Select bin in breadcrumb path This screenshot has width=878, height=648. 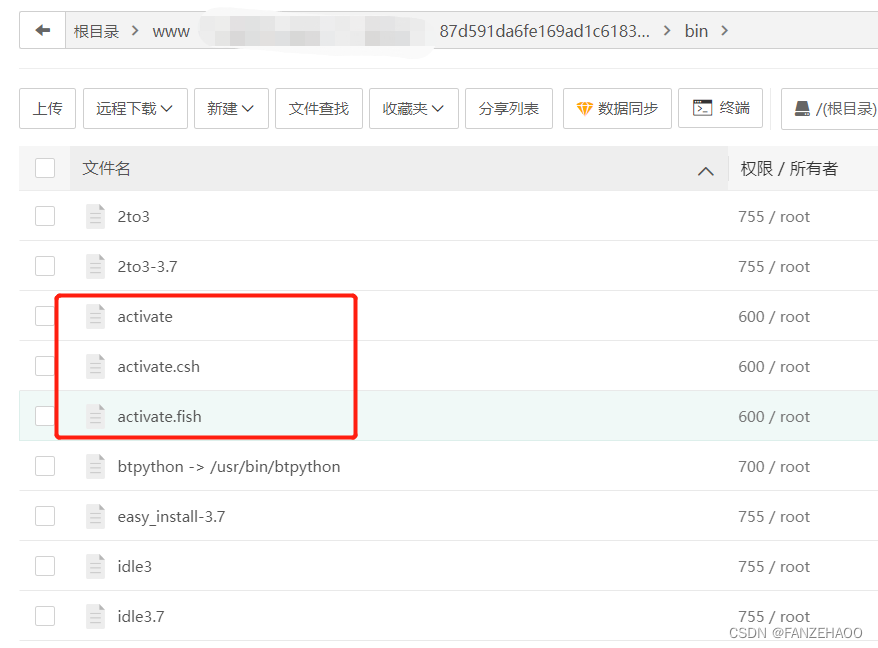pyautogui.click(x=696, y=31)
